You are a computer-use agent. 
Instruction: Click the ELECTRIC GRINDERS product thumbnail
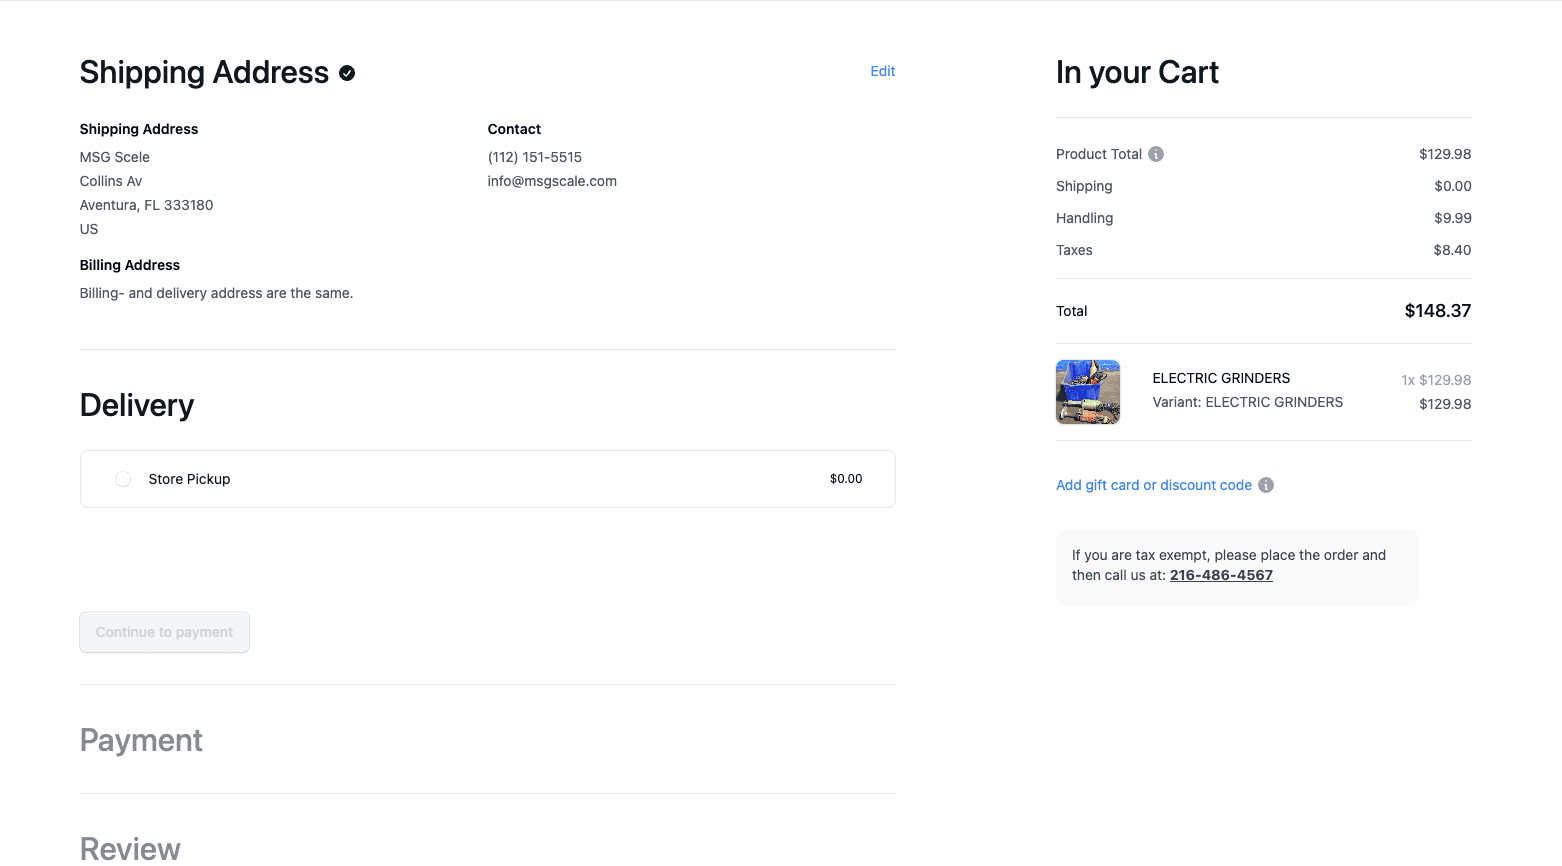(x=1087, y=391)
